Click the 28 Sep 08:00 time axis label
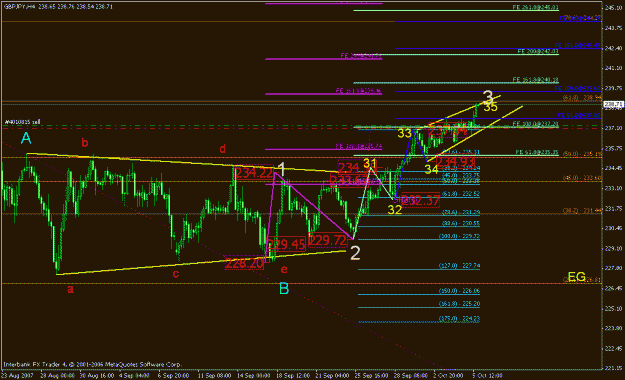 [x=411, y=375]
